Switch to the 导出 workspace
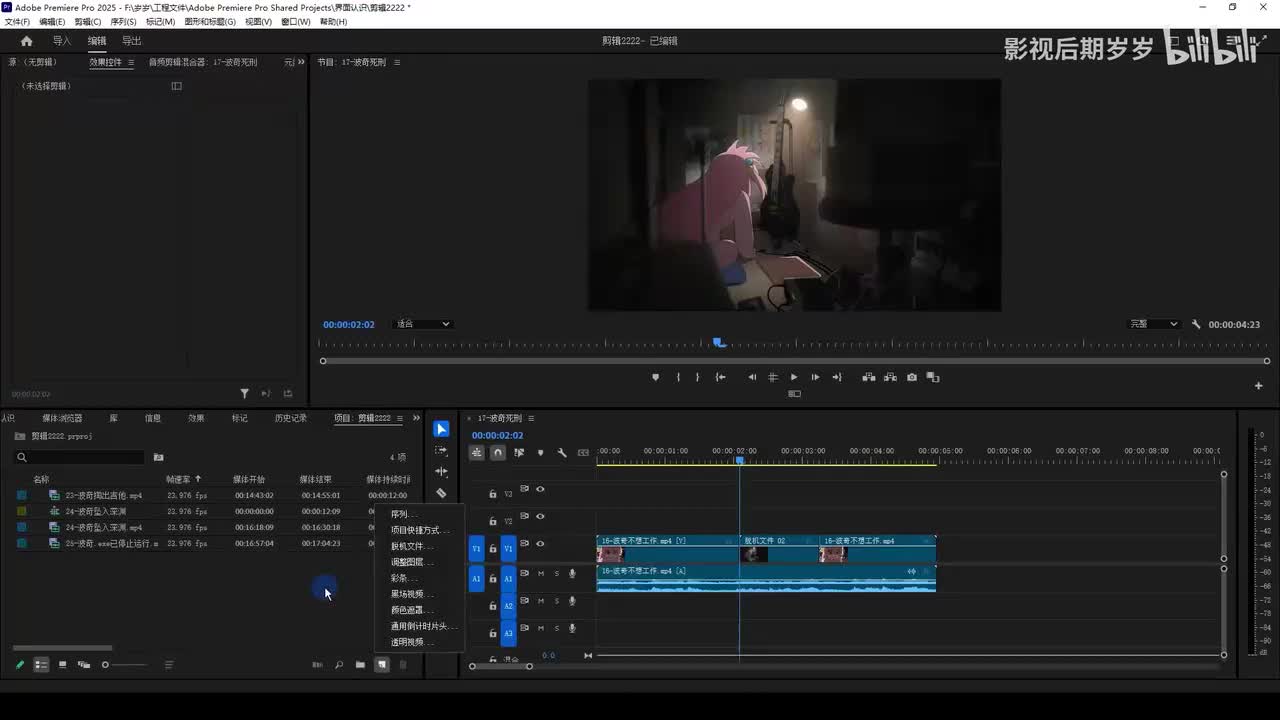The image size is (1280, 720). click(x=131, y=41)
